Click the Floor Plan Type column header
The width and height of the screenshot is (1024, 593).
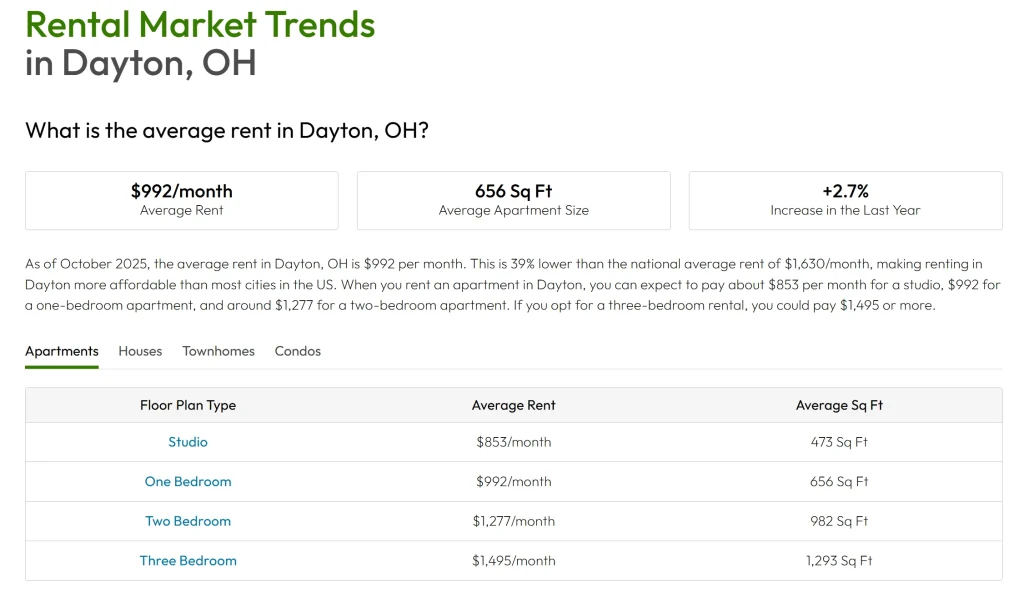[x=188, y=405]
